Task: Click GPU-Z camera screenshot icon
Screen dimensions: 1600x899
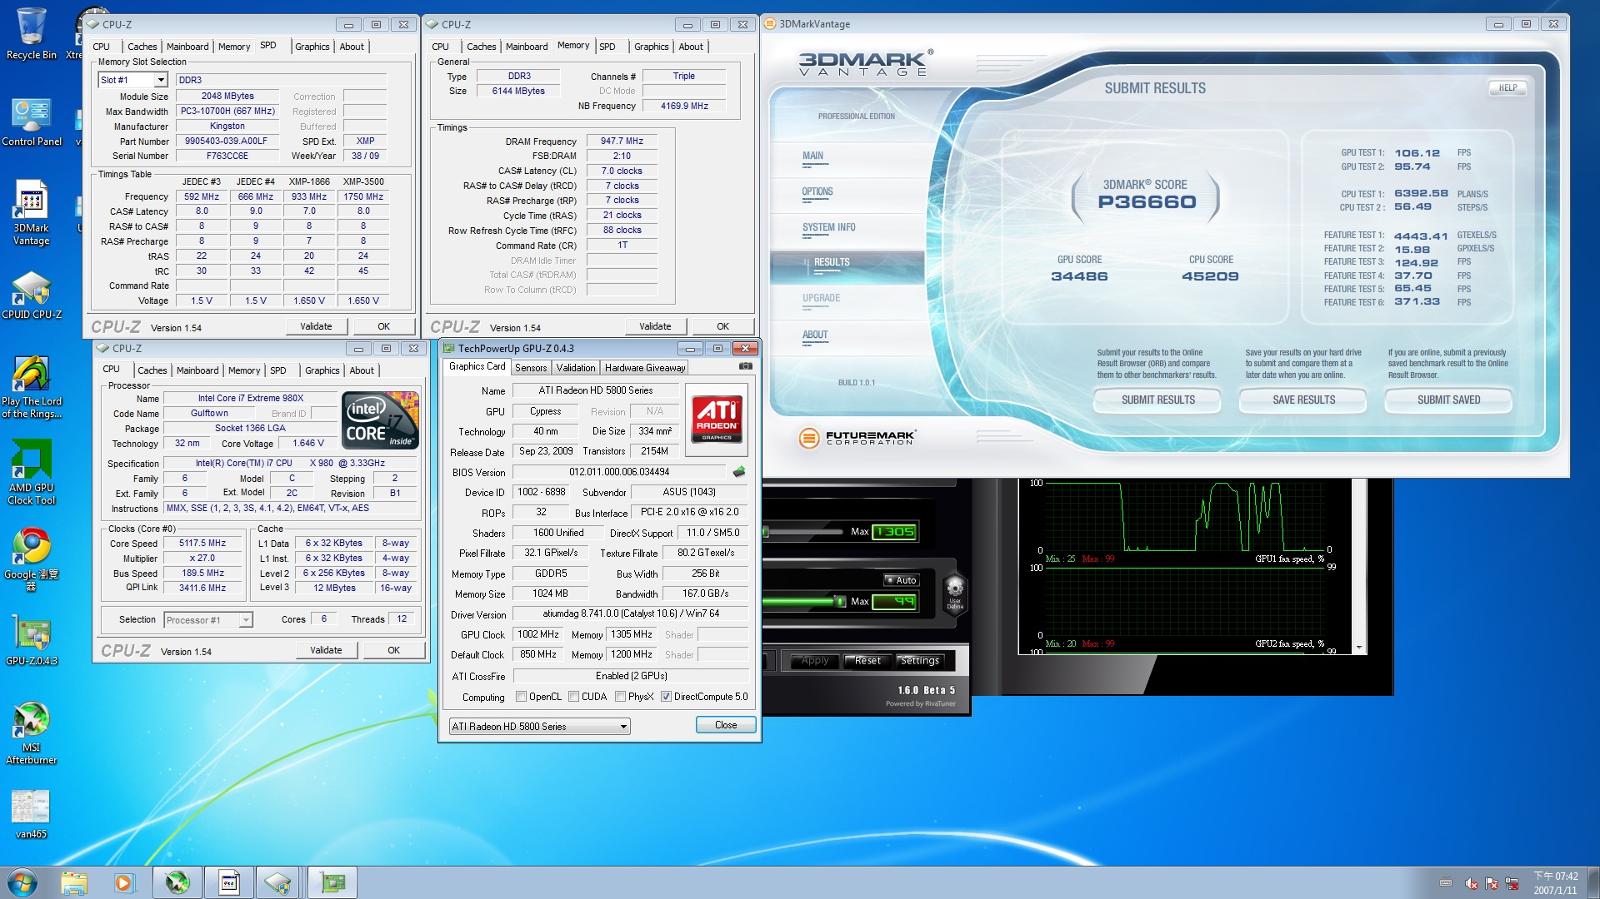Action: [745, 367]
